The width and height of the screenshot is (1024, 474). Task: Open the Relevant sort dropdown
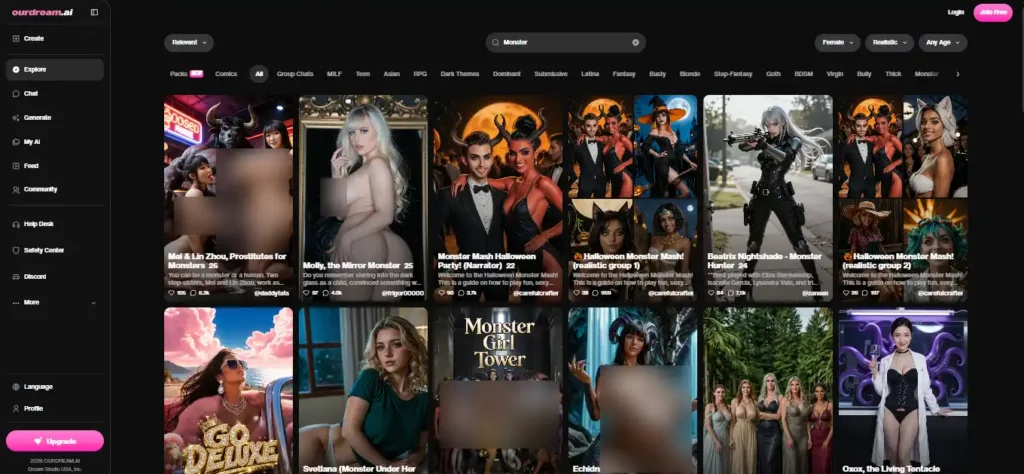[x=189, y=42]
